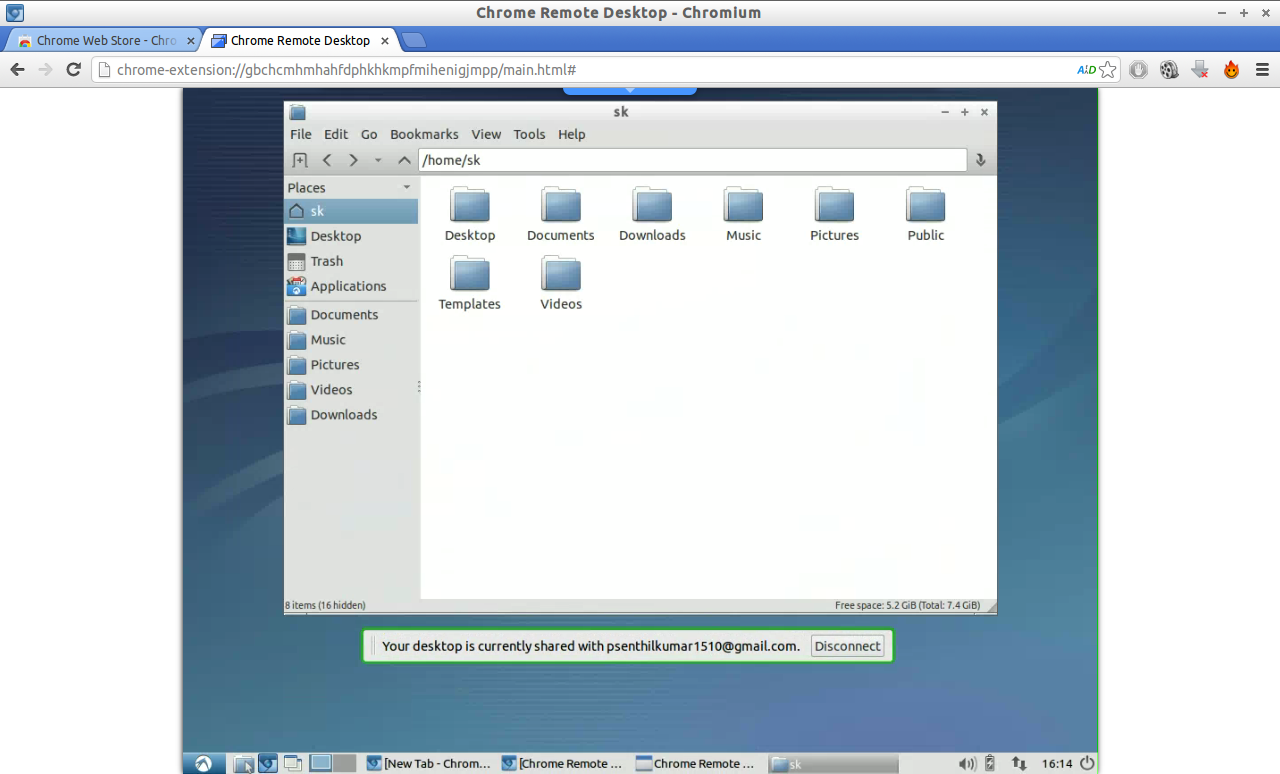Open the Templates folder icon

[x=470, y=274]
